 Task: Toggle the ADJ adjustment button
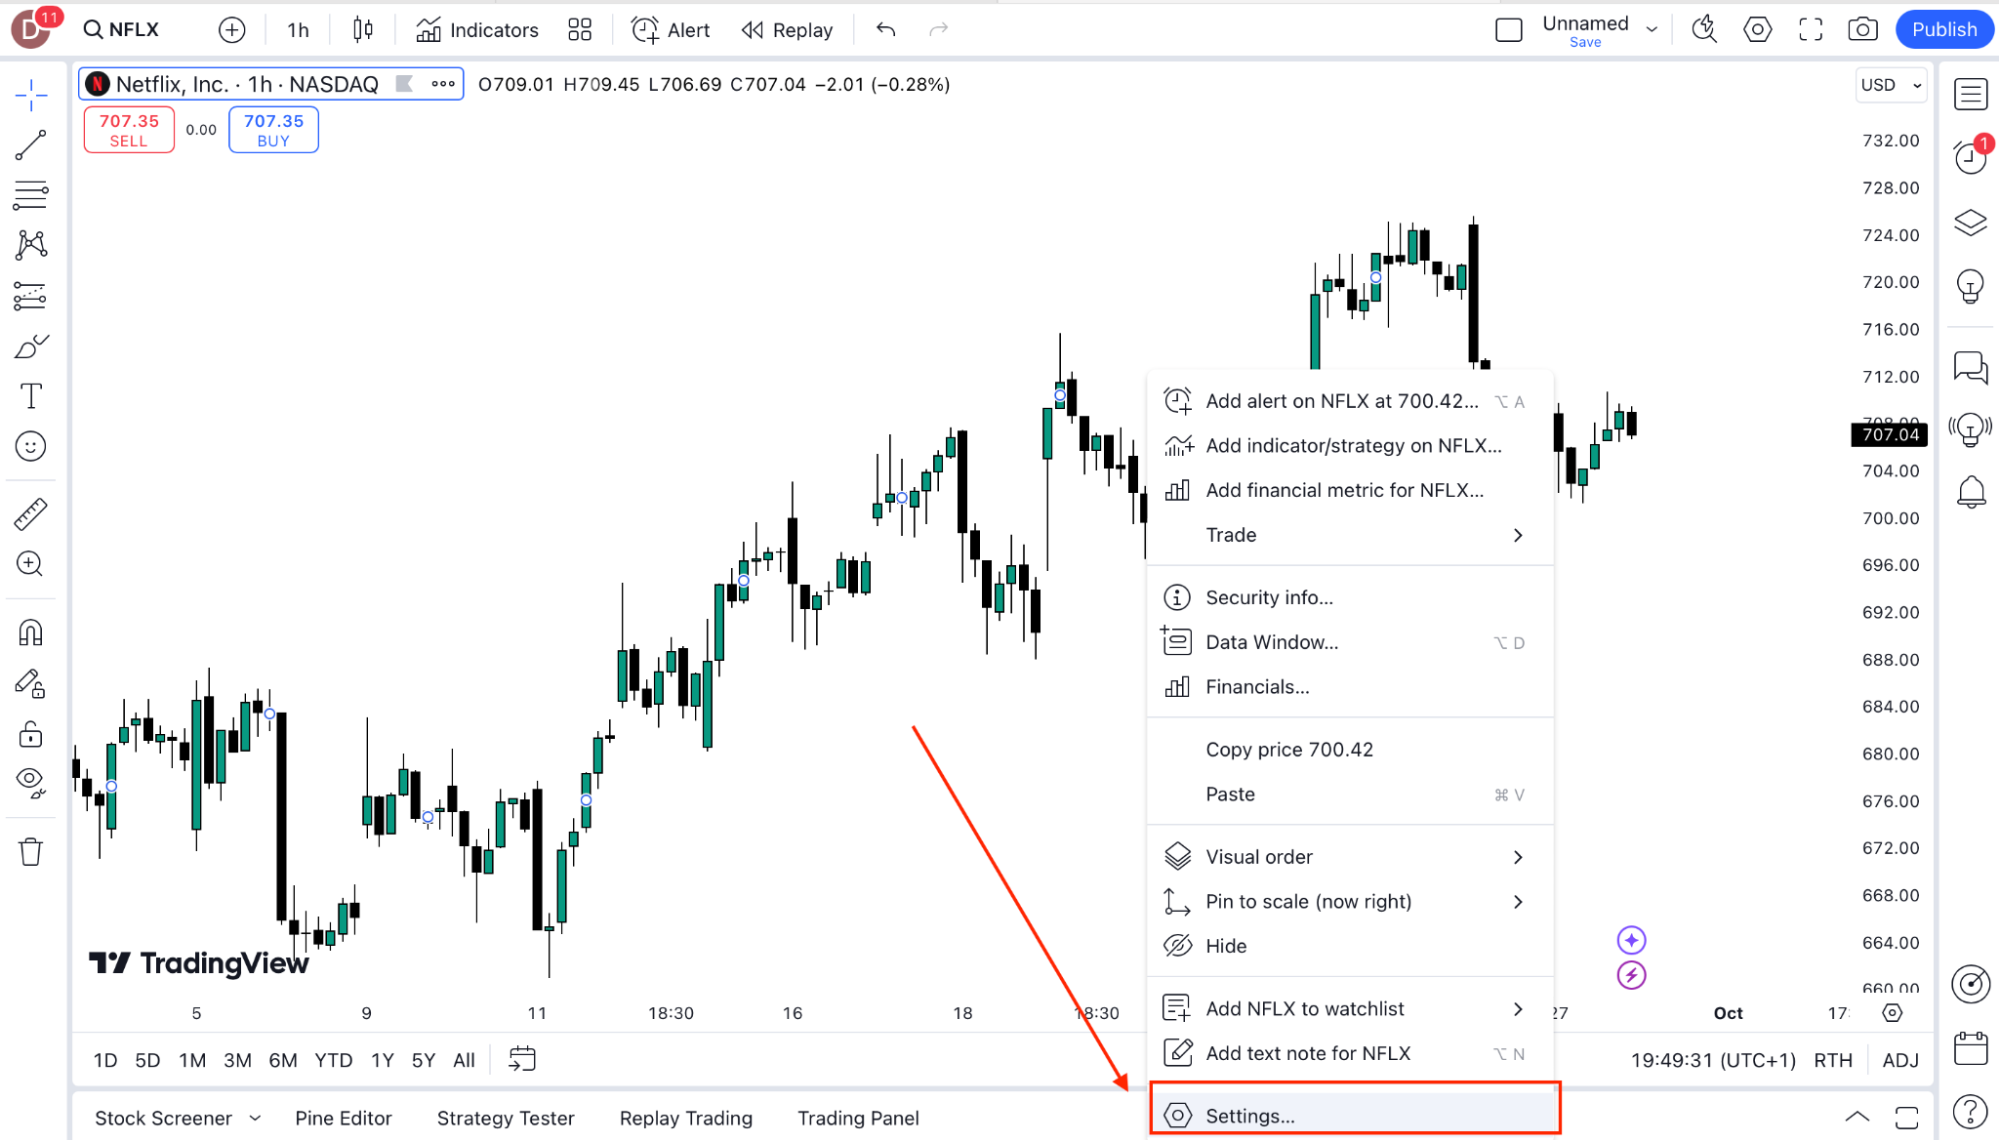point(1900,1060)
